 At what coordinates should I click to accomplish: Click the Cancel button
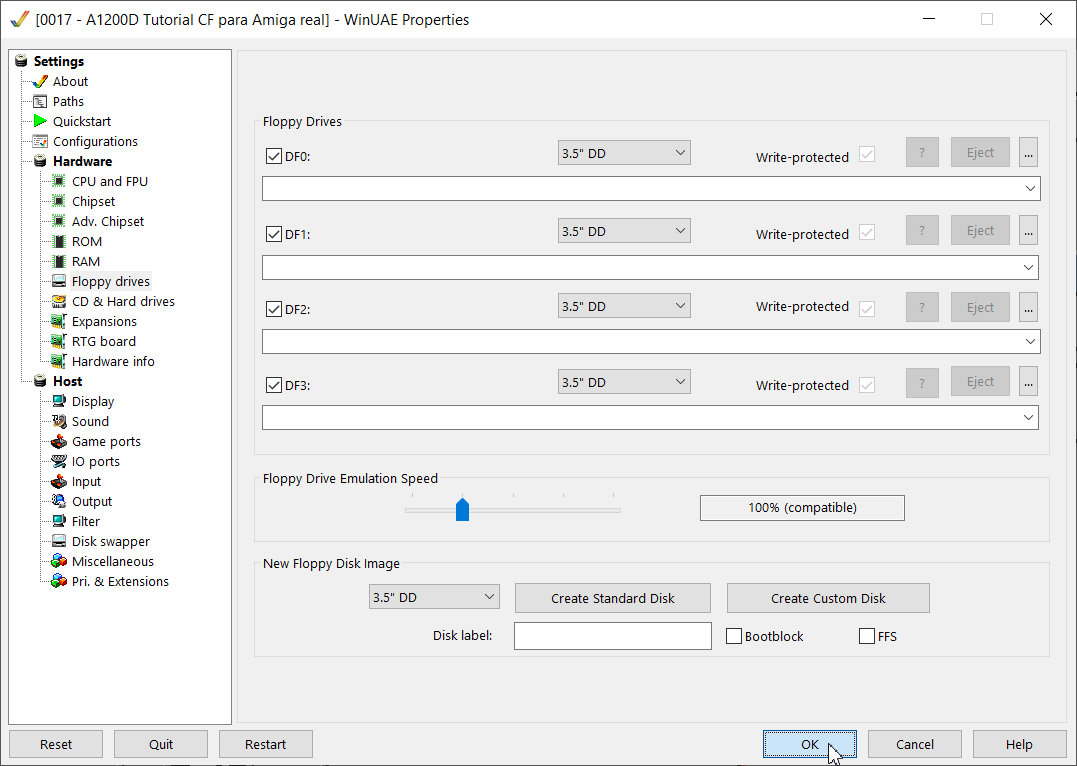pyautogui.click(x=915, y=744)
